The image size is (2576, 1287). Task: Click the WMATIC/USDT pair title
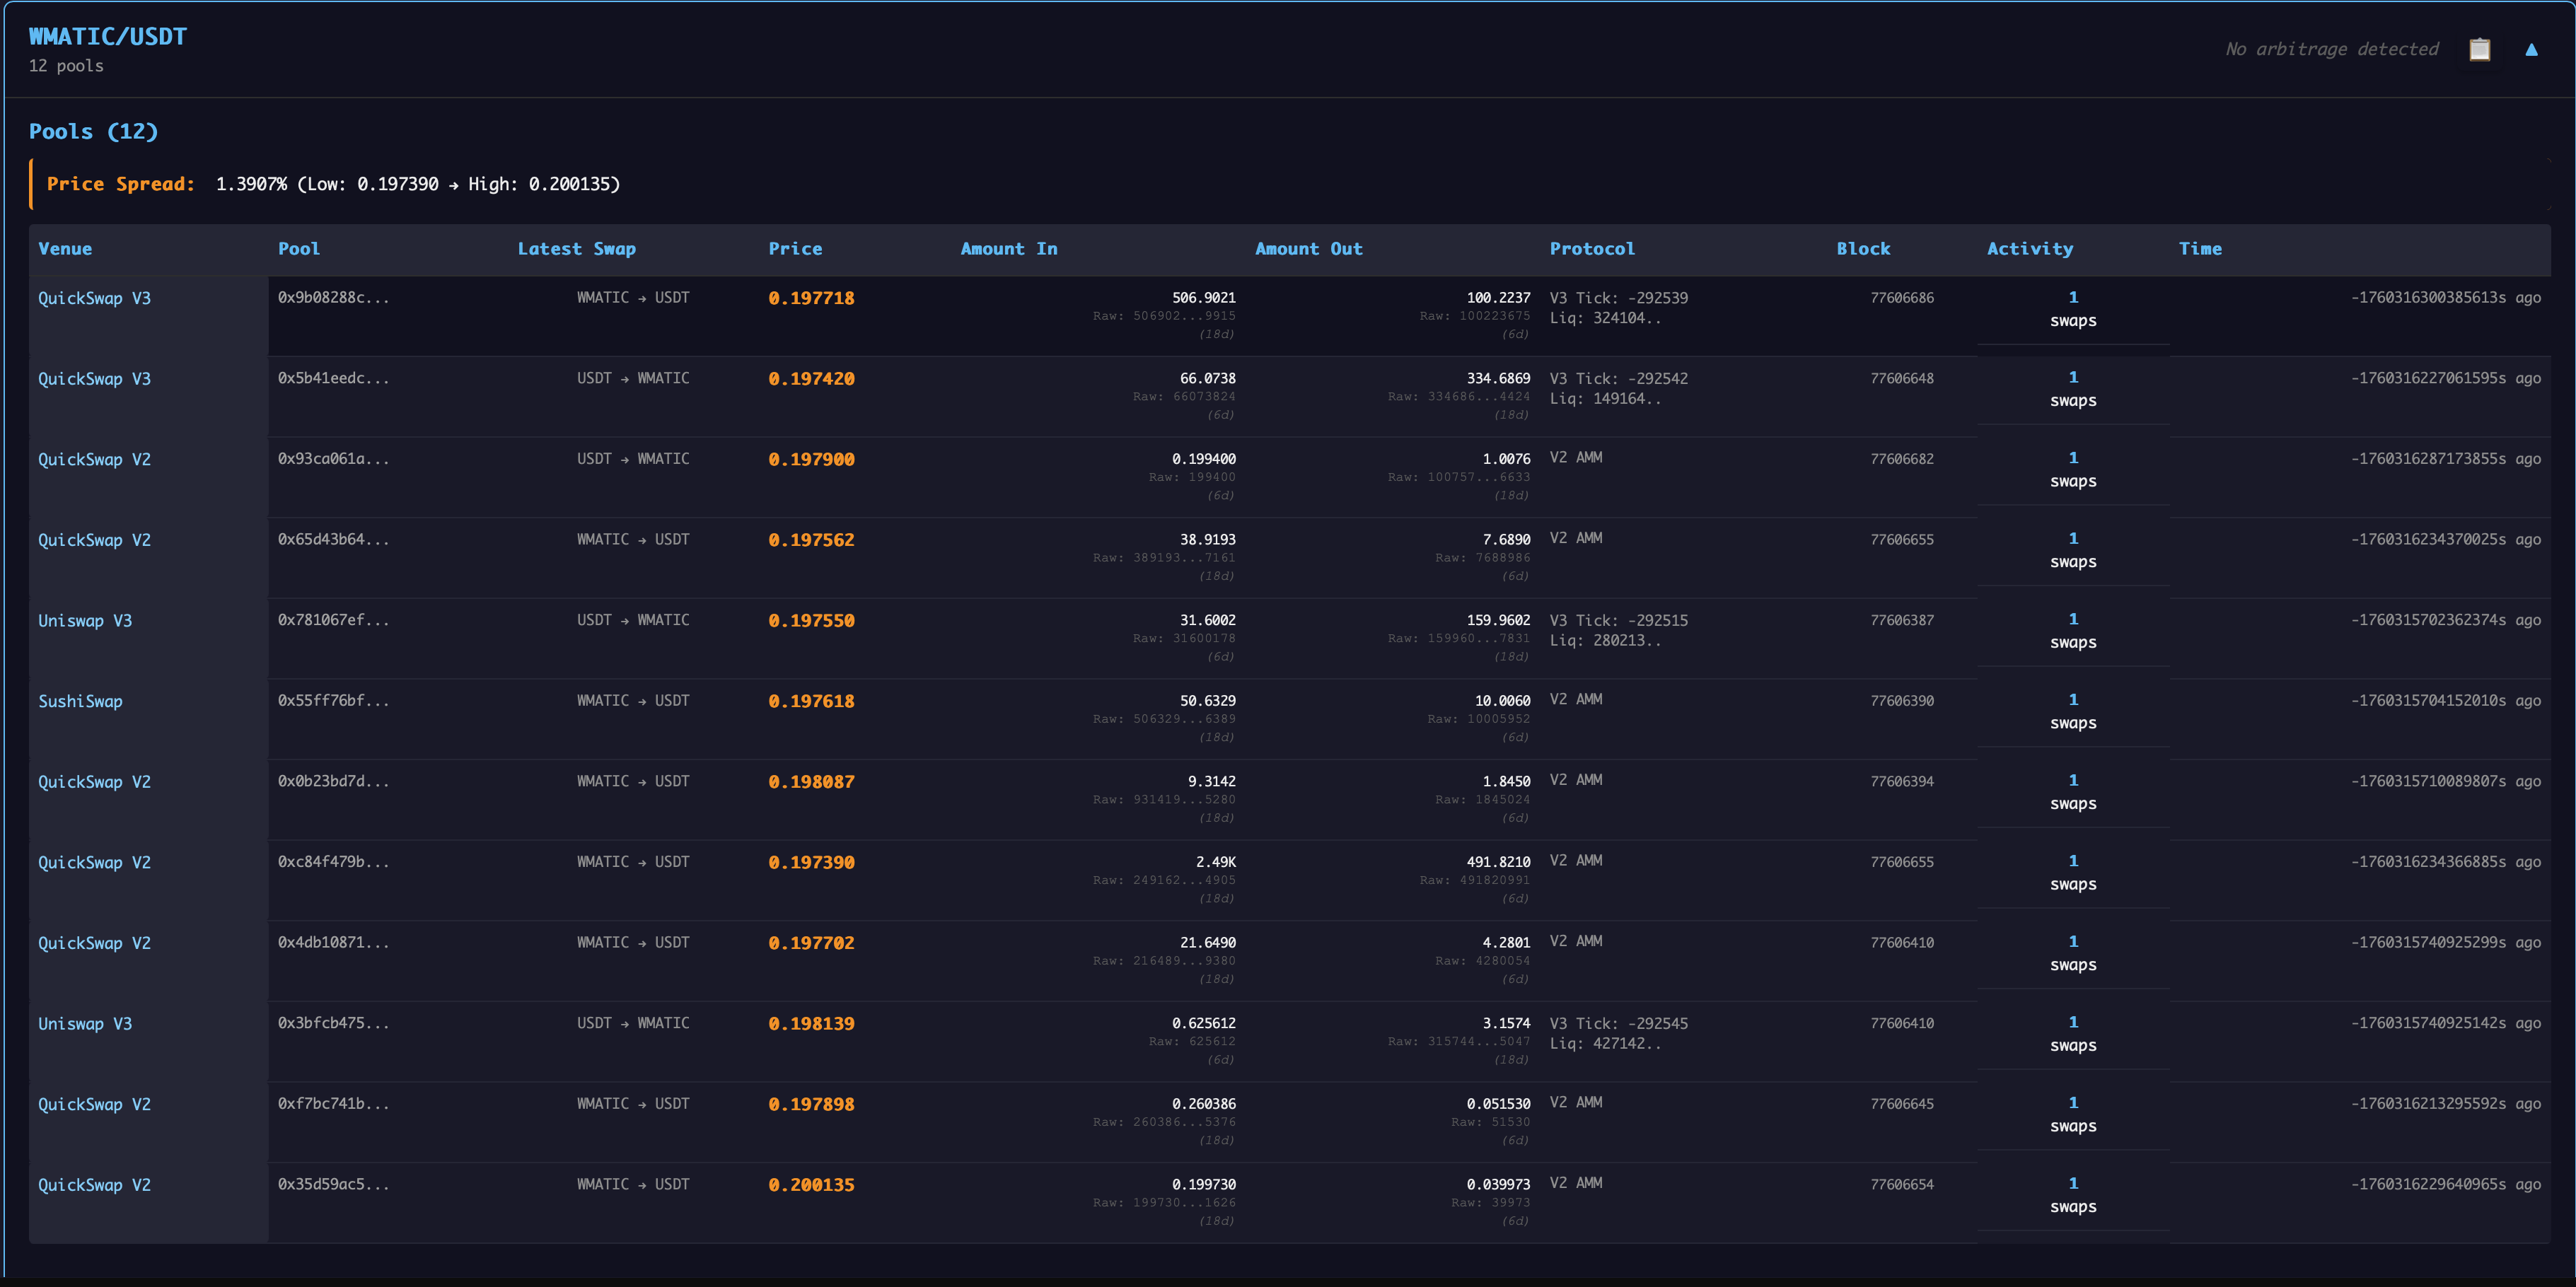click(108, 37)
